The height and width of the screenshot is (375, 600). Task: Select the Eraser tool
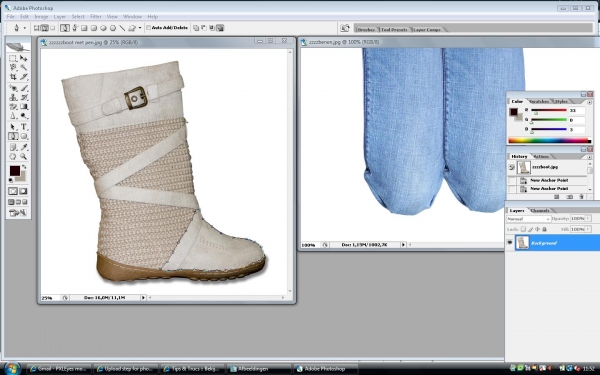tap(13, 107)
